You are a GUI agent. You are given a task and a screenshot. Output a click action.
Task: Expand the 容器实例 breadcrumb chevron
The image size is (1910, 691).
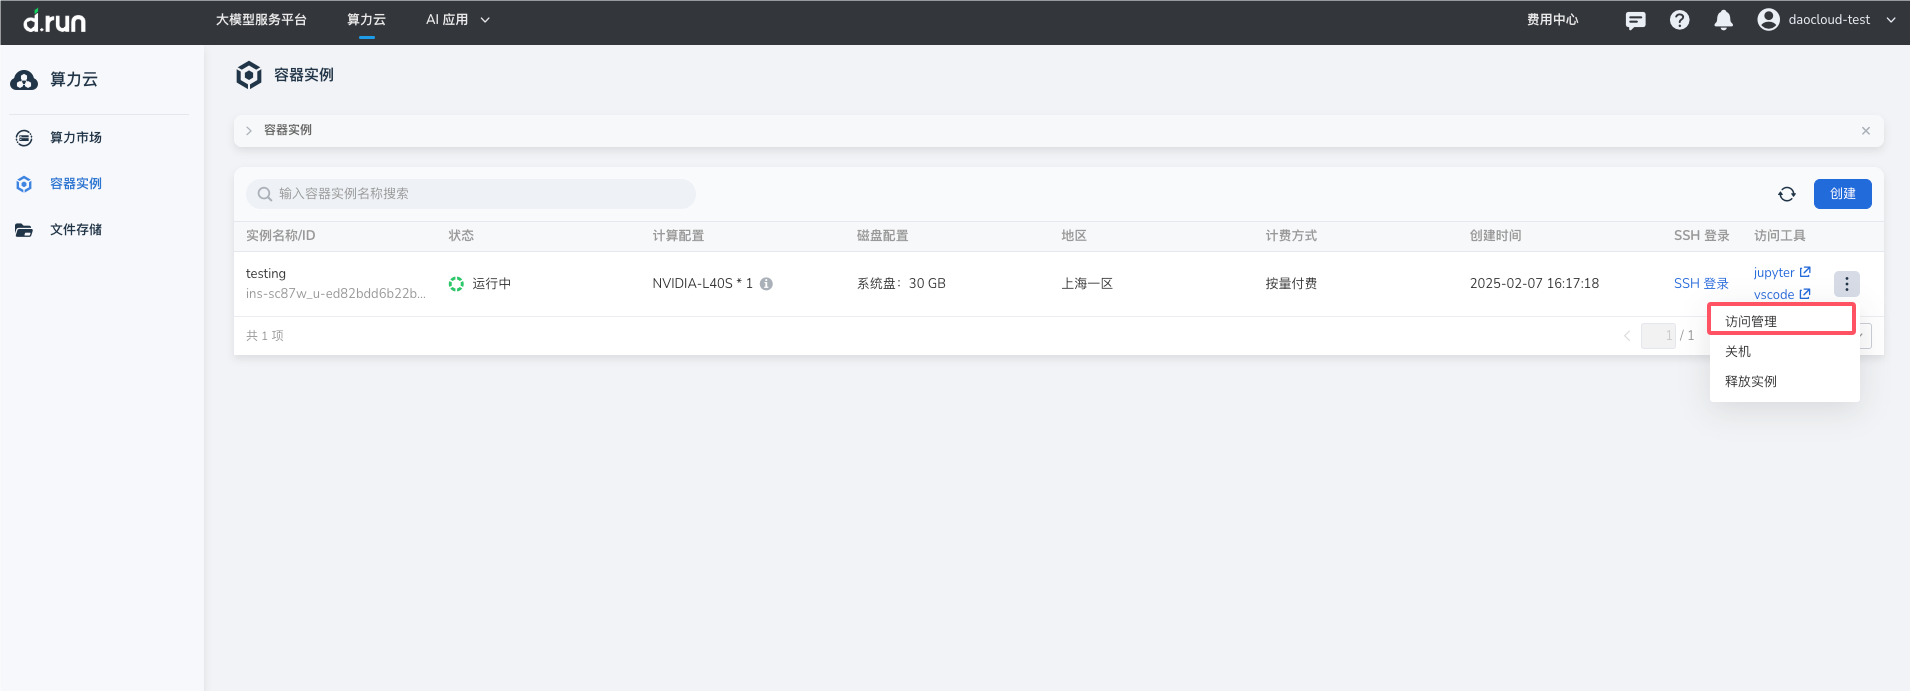[249, 131]
